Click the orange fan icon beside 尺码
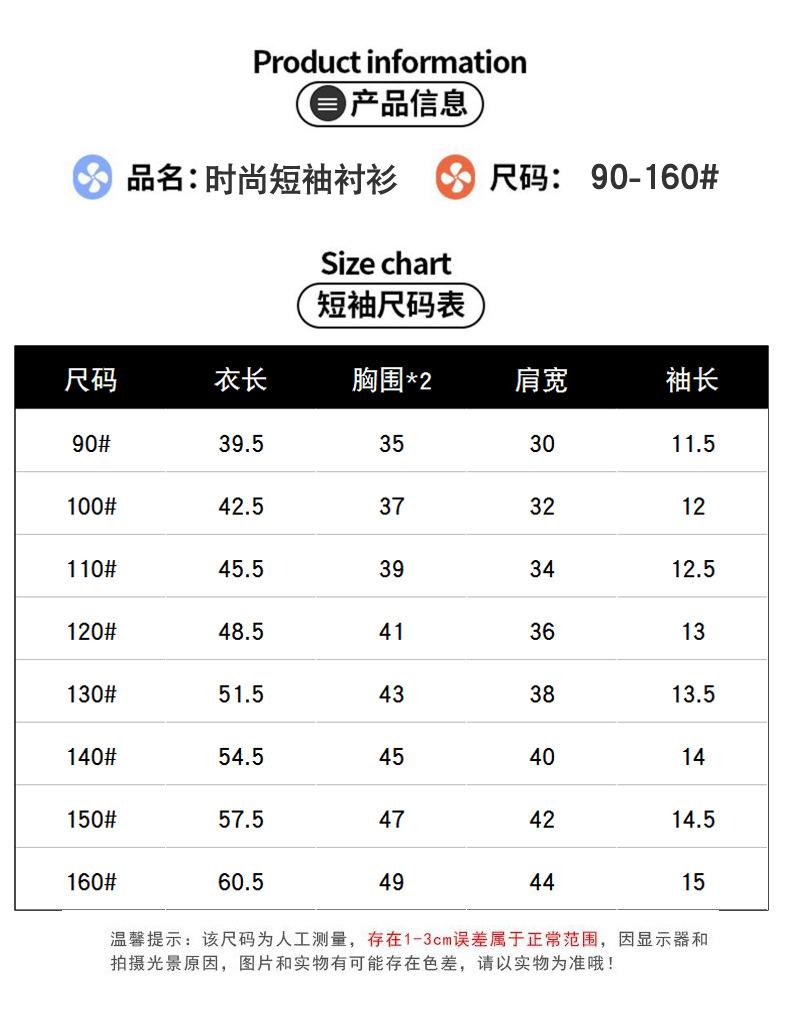Image resolution: width=790 pixels, height=1009 pixels. pyautogui.click(x=456, y=178)
